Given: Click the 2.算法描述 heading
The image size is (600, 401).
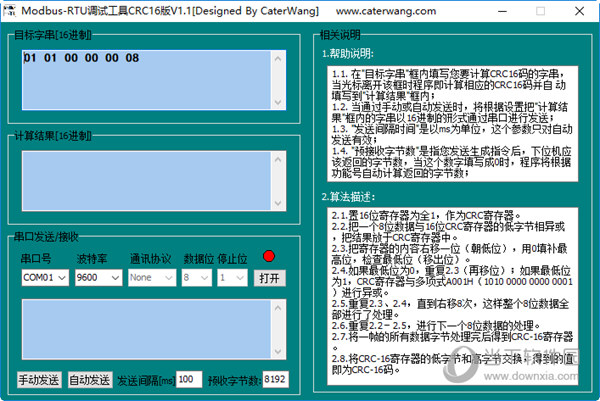Looking at the screenshot, I should point(348,197).
